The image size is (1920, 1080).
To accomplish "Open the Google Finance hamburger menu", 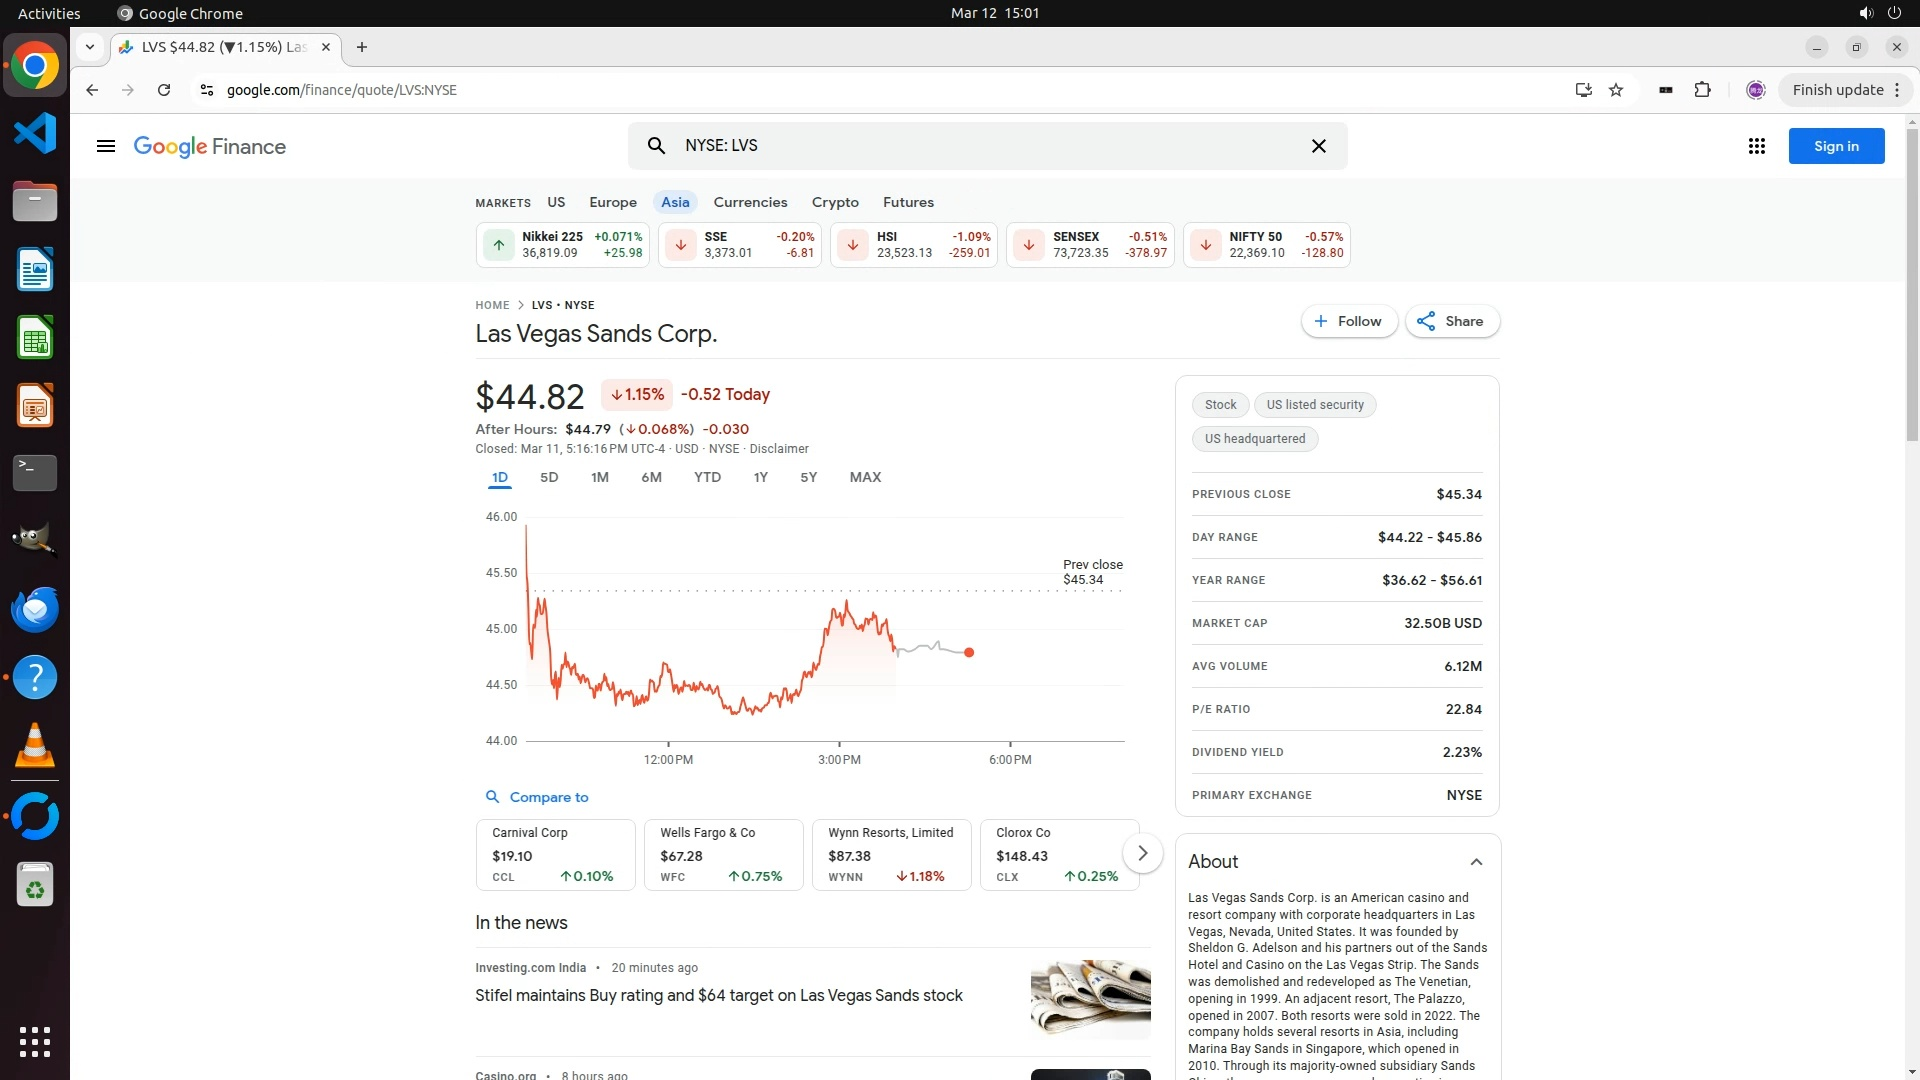I will coord(106,146).
